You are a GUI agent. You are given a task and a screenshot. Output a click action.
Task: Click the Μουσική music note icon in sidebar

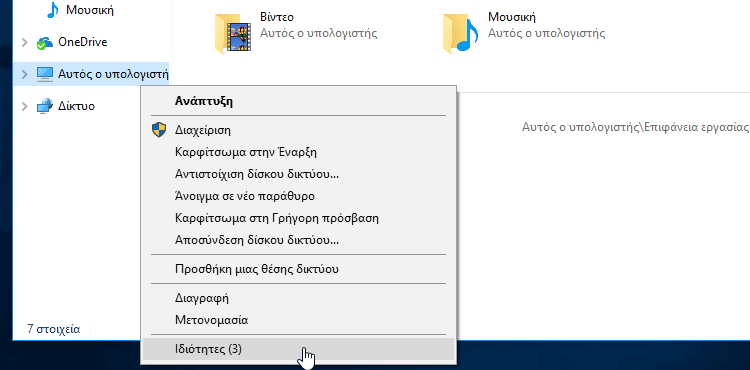pyautogui.click(x=52, y=10)
